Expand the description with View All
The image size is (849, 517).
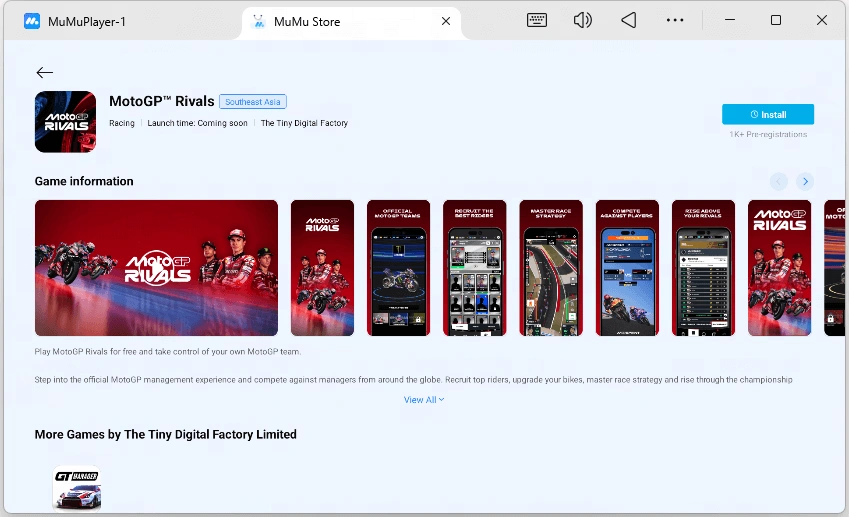[424, 400]
